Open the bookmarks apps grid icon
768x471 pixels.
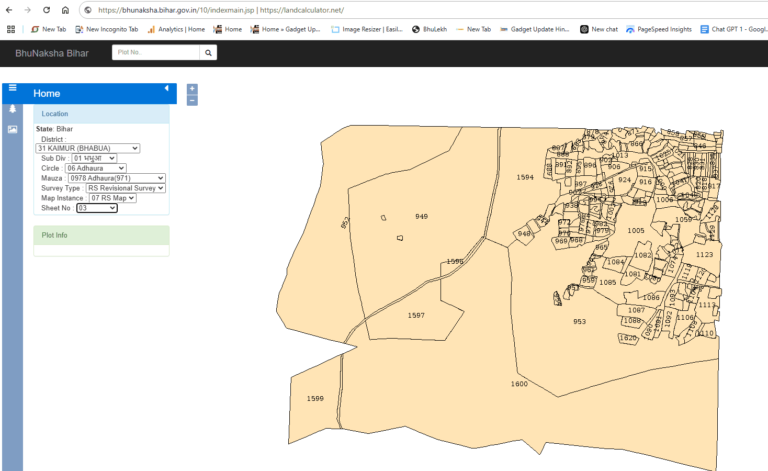pyautogui.click(x=11, y=30)
